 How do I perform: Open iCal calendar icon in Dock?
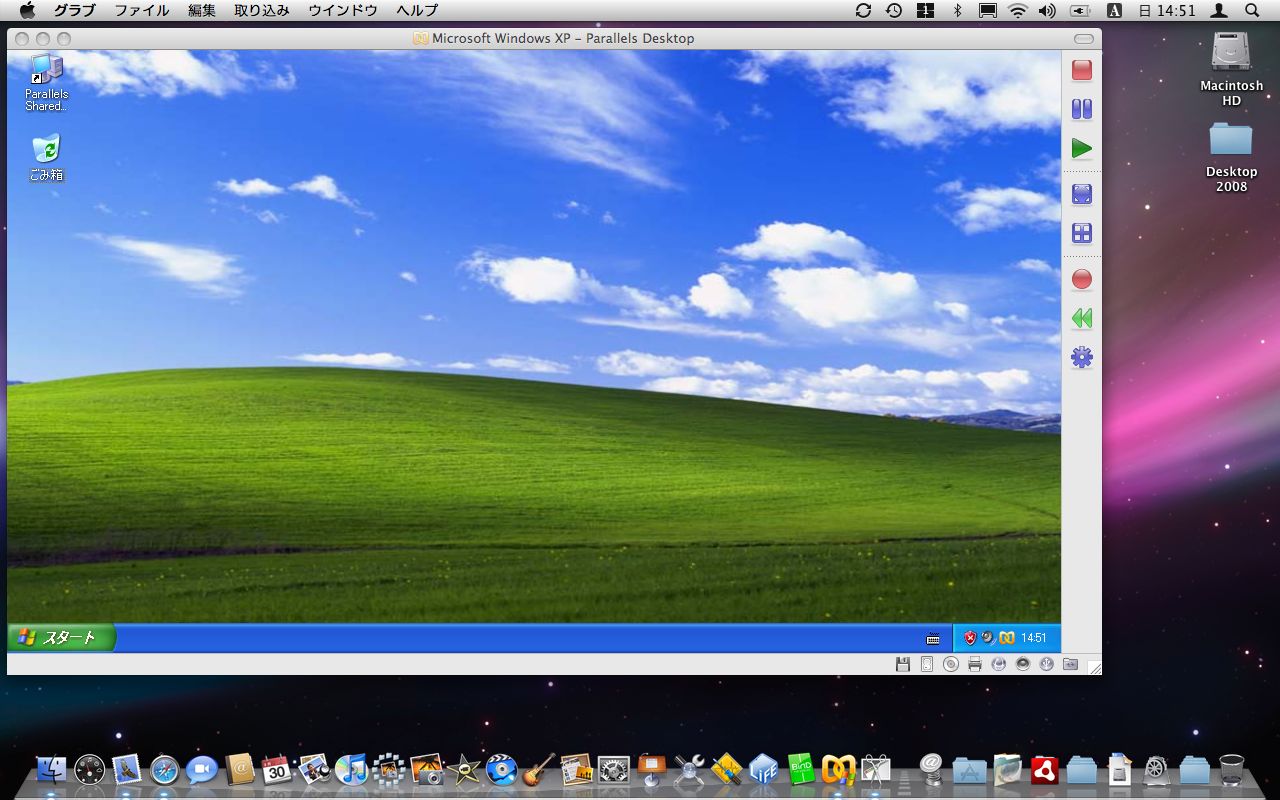click(x=276, y=769)
